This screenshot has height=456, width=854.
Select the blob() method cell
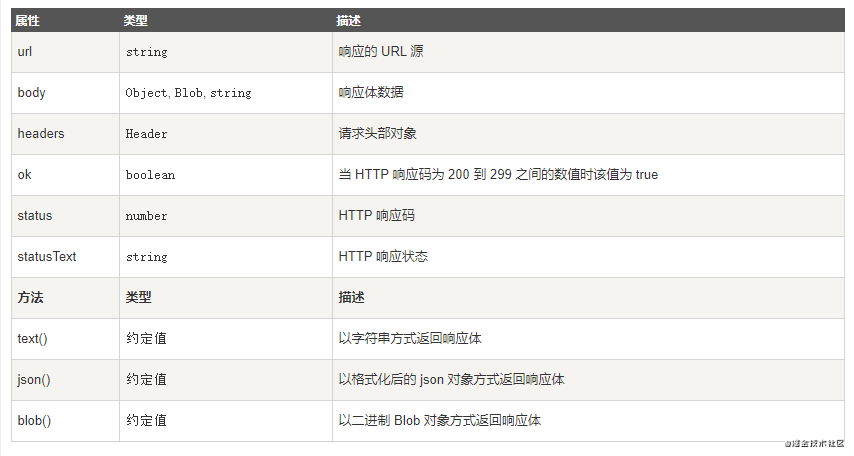35,420
